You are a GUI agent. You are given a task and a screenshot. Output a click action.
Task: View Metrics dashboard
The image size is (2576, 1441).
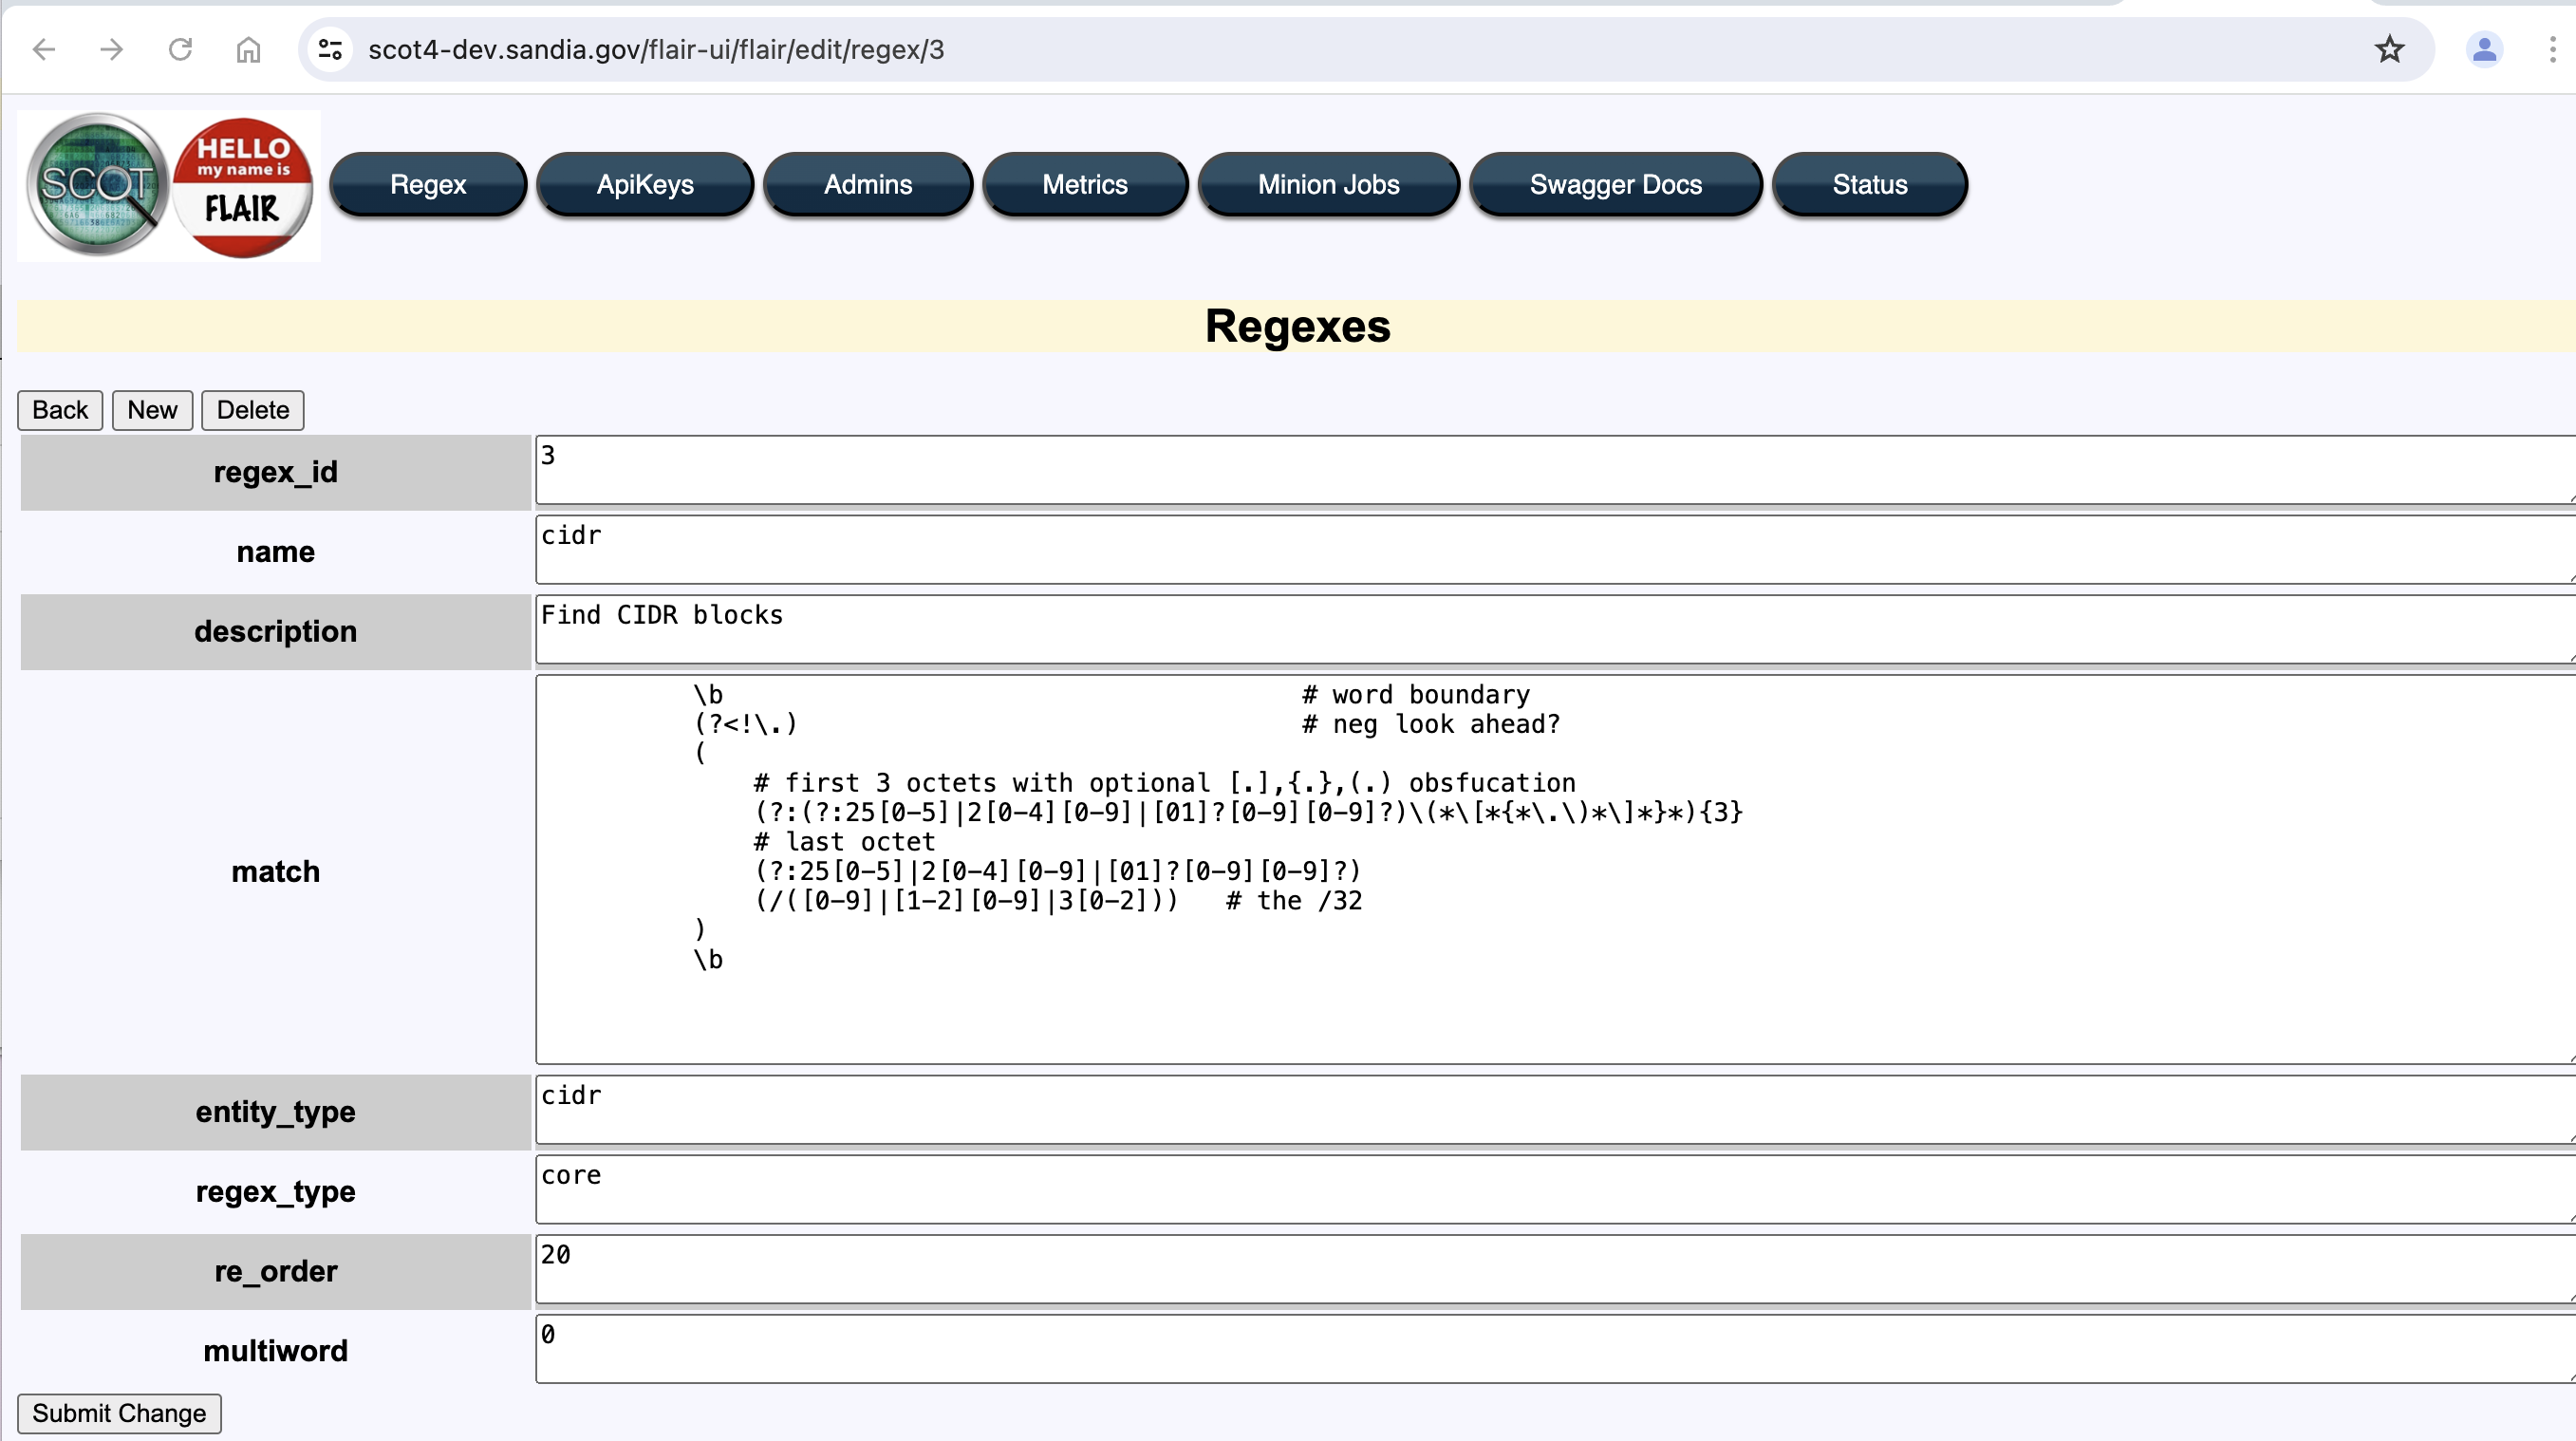(1085, 184)
